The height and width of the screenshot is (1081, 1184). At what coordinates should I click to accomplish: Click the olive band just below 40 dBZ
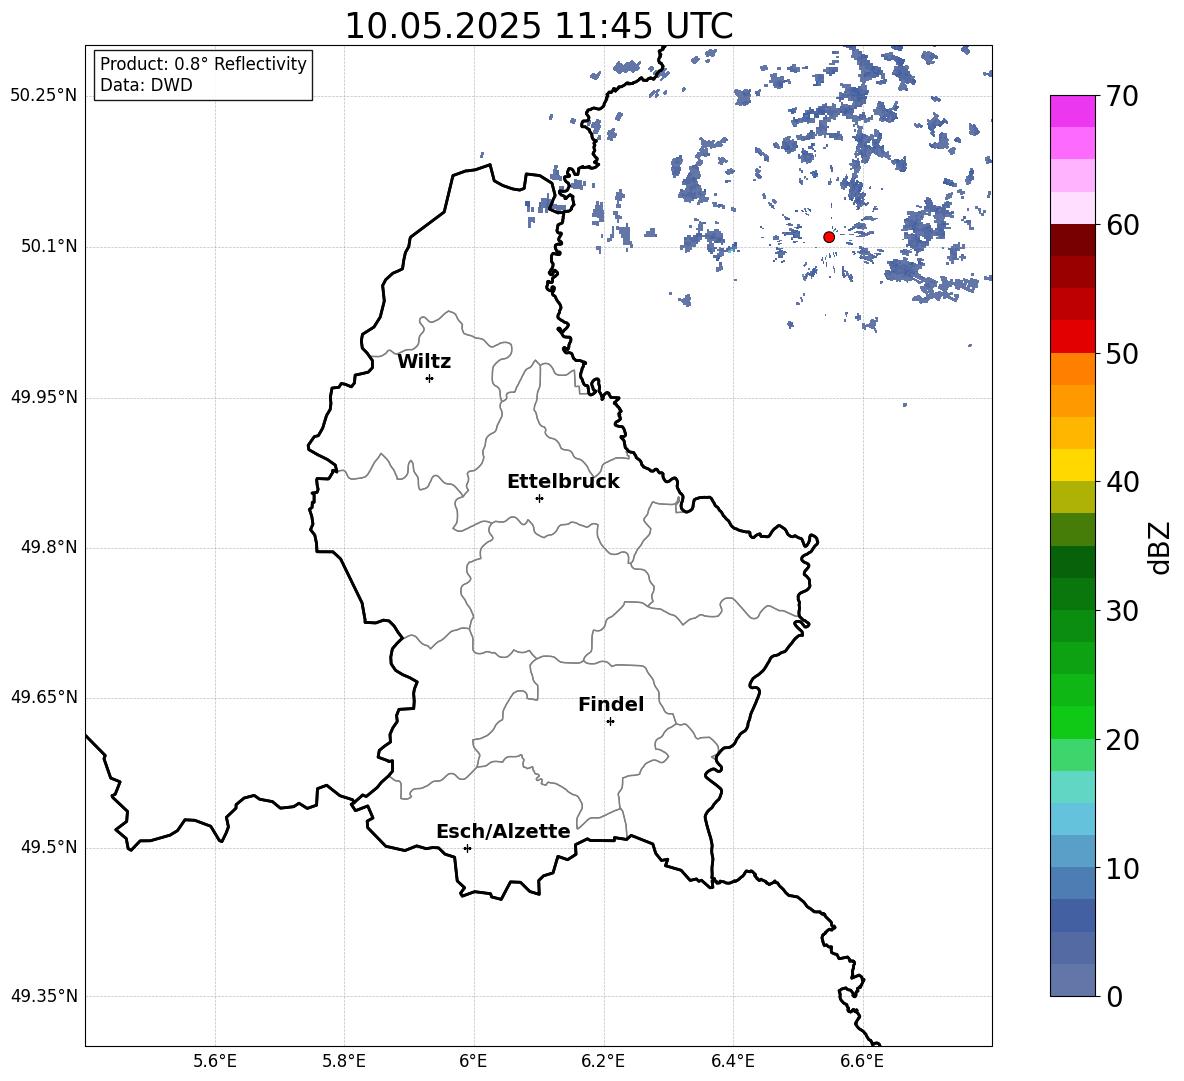(1072, 497)
